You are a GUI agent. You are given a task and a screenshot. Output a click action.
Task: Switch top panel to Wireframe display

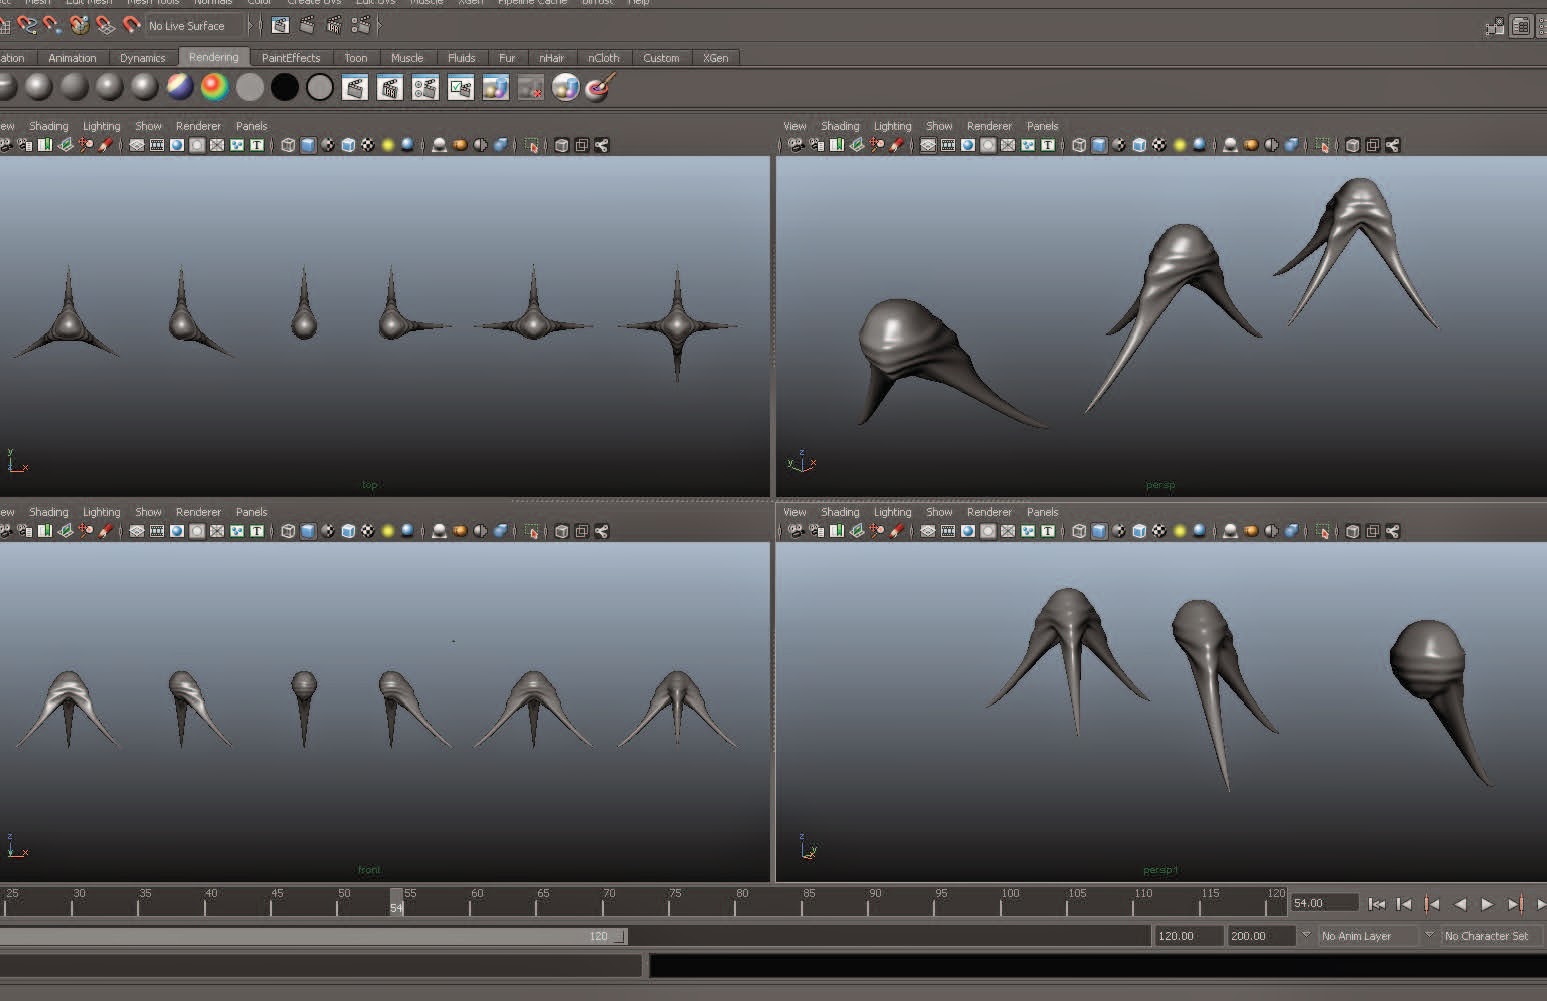(x=288, y=145)
